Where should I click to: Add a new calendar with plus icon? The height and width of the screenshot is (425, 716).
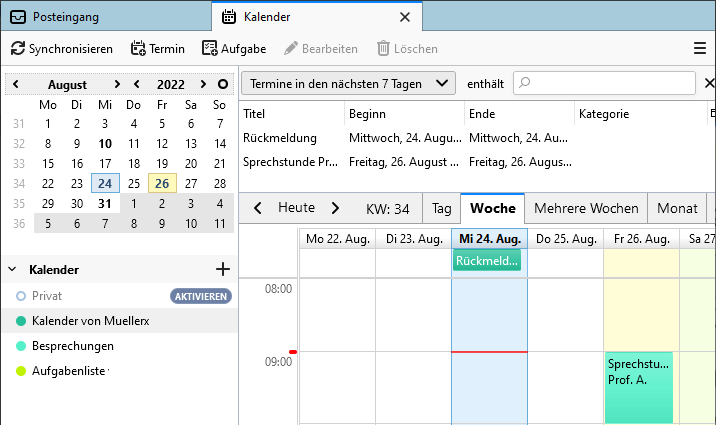223,269
